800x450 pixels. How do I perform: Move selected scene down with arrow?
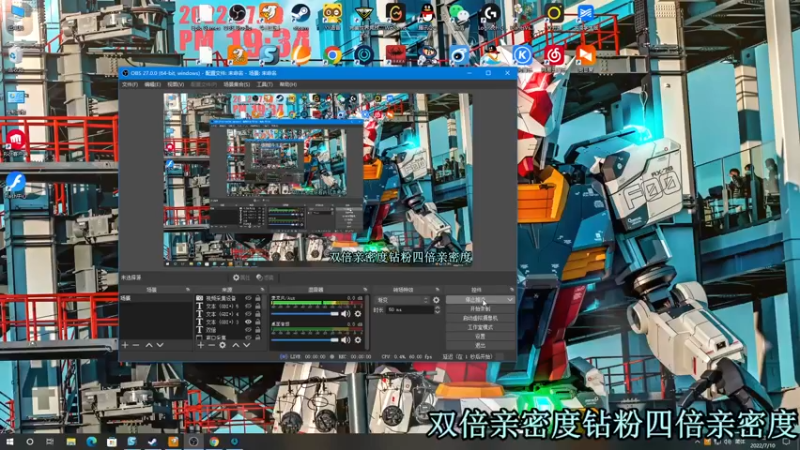(160, 345)
